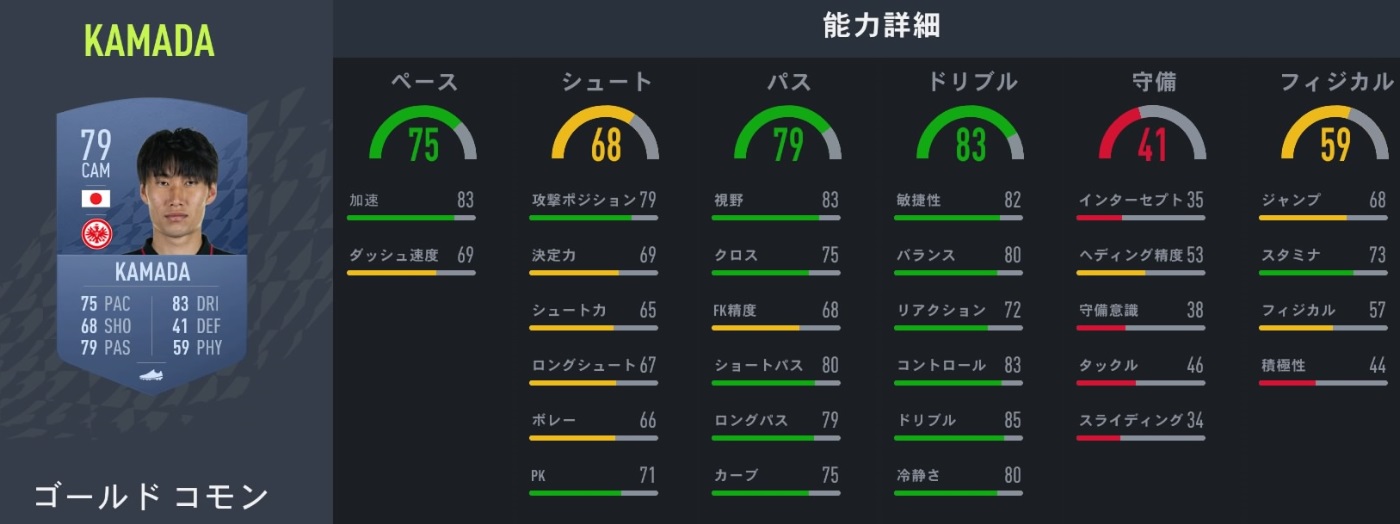The height and width of the screenshot is (524, 1400).
Task: Click the Japan flag icon on card
Action: 96,198
